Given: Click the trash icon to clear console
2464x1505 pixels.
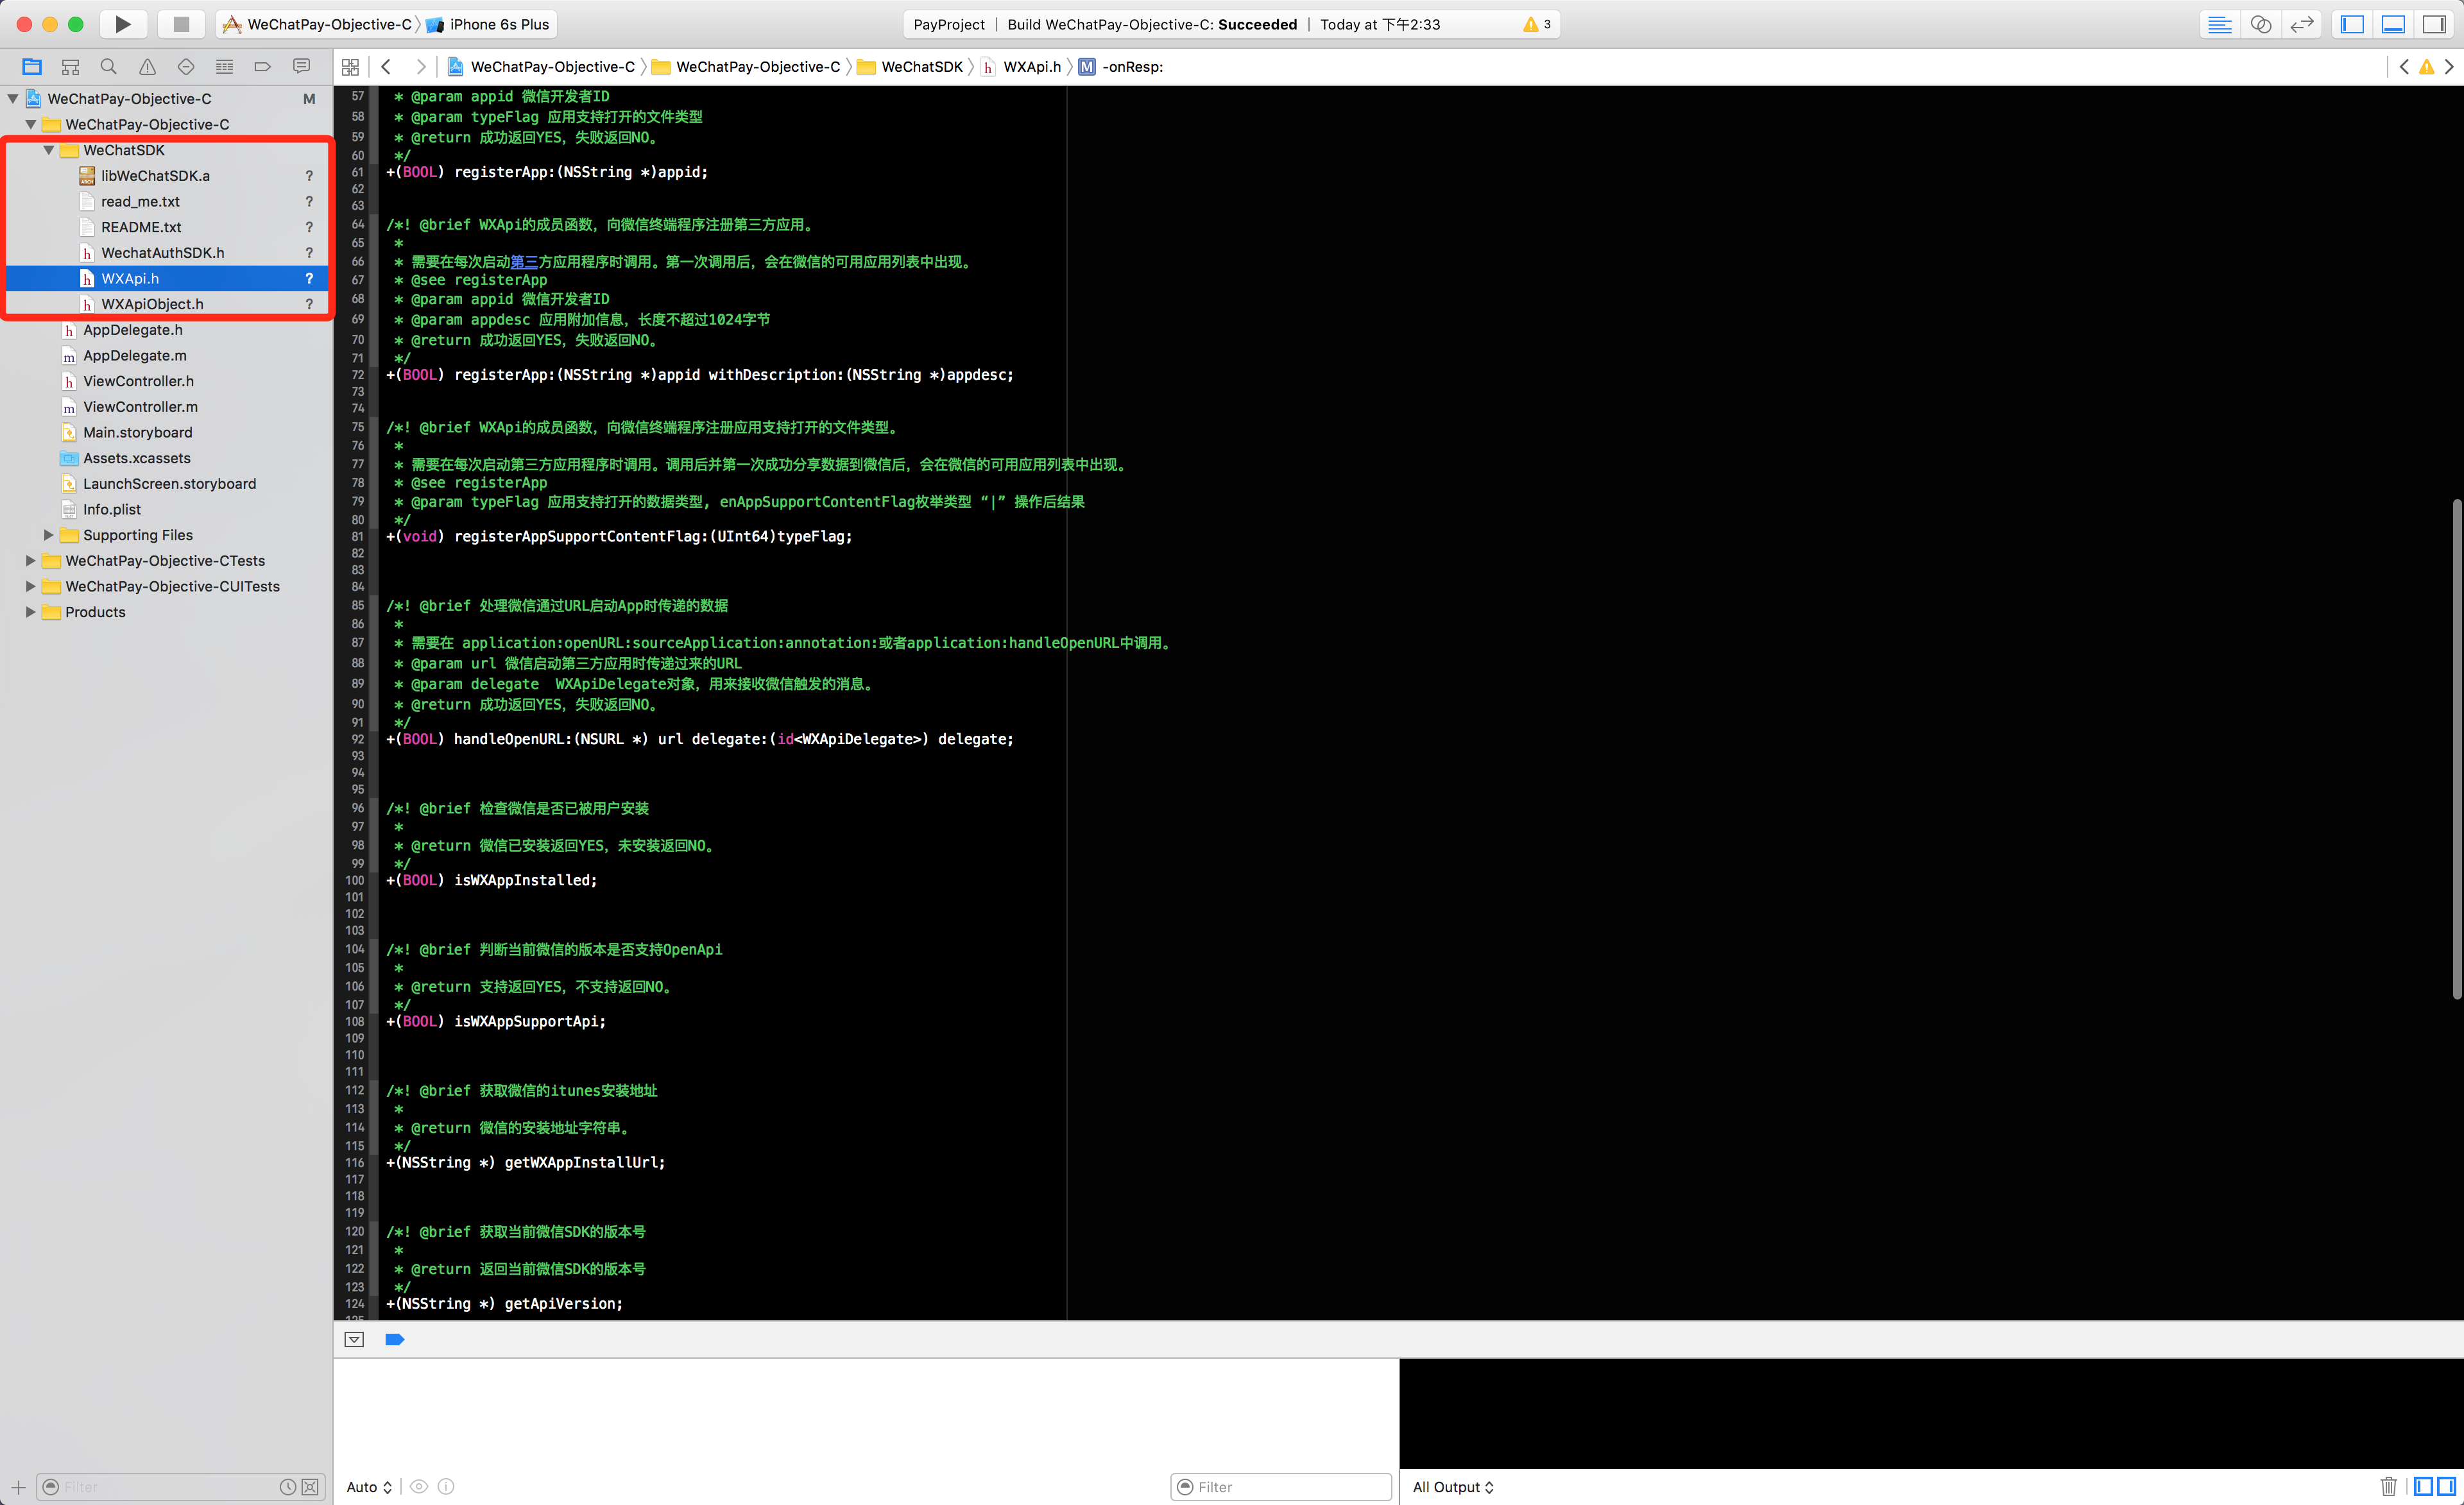Looking at the screenshot, I should 2388,1486.
